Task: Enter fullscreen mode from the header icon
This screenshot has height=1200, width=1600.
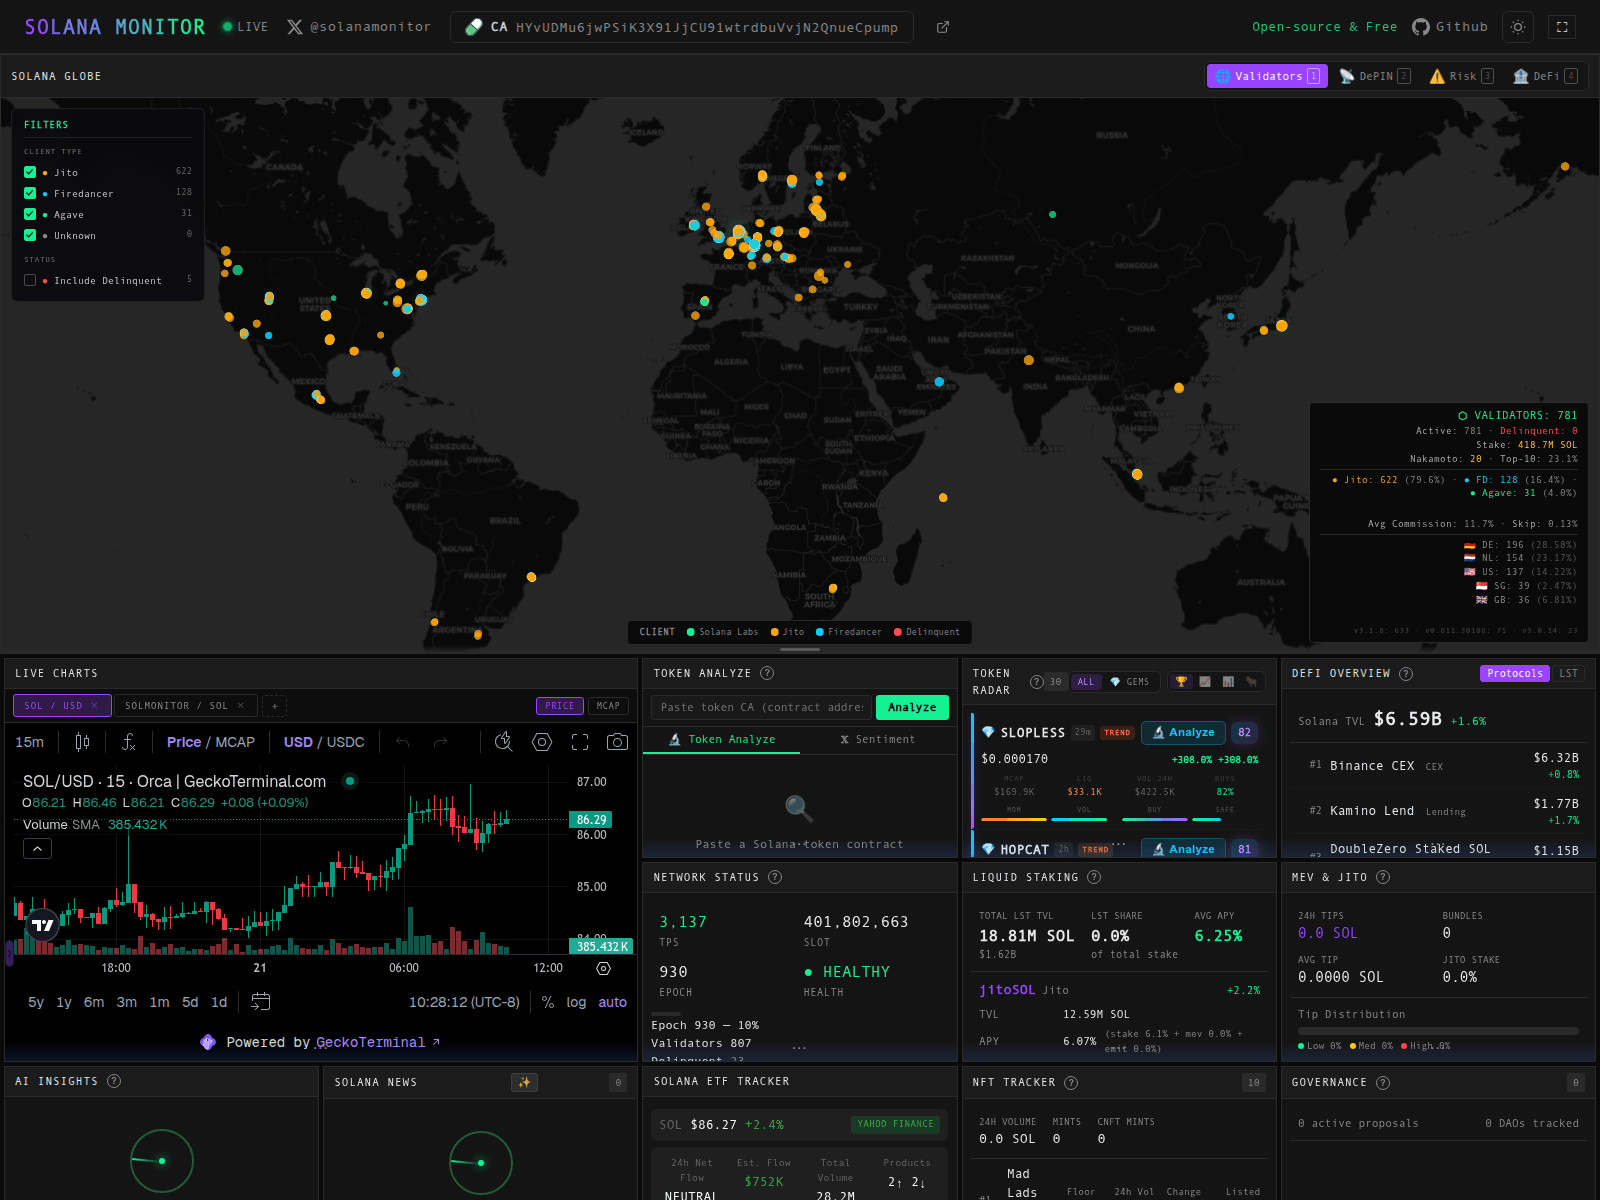Action: coord(1562,27)
